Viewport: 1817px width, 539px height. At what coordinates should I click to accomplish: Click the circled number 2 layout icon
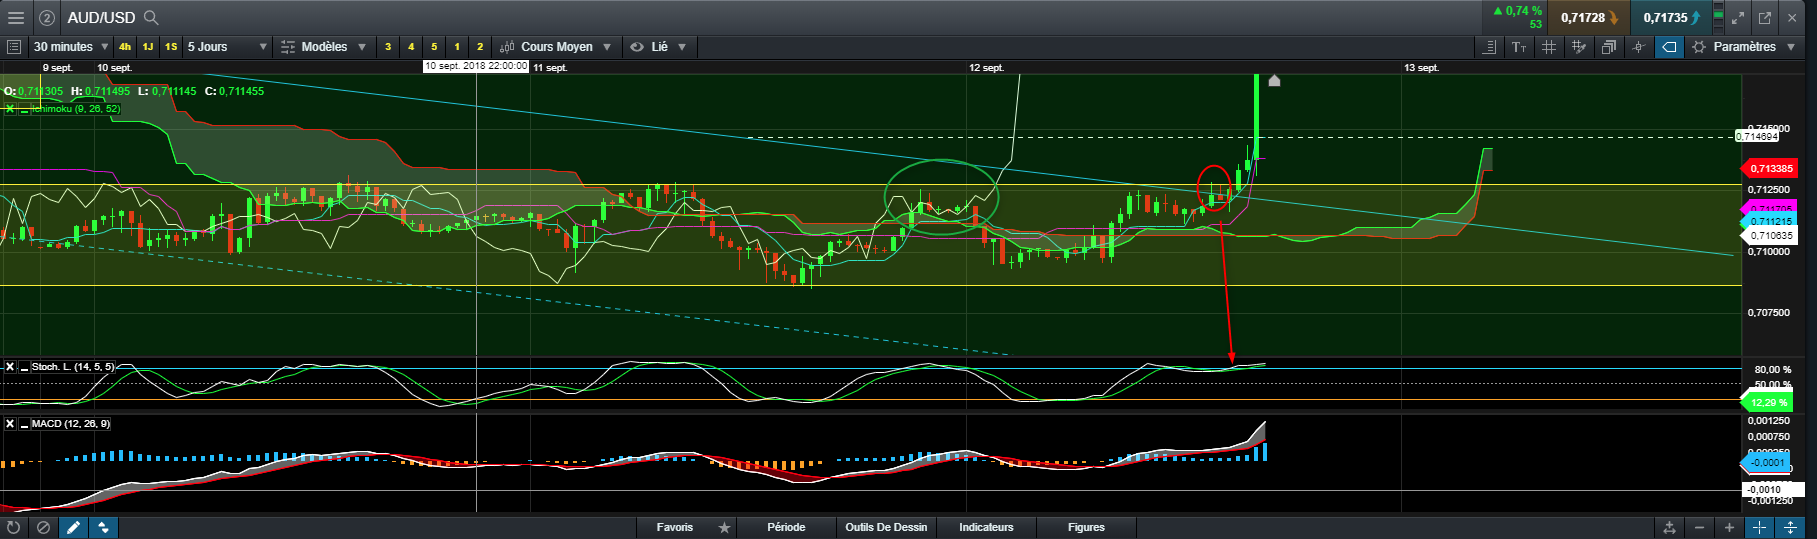[46, 18]
